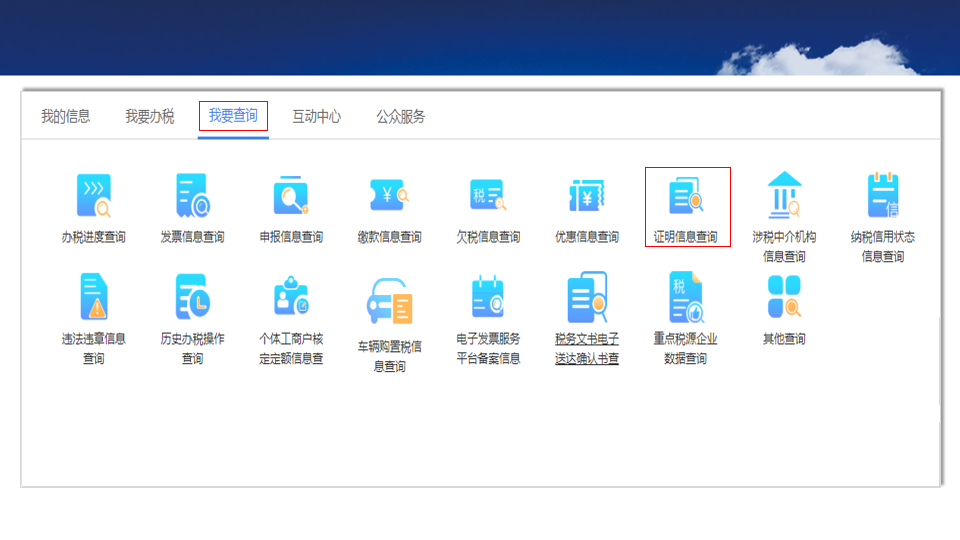Open the 税务文书电子送达确认书查 icon
This screenshot has height=540, width=960.
(x=587, y=297)
